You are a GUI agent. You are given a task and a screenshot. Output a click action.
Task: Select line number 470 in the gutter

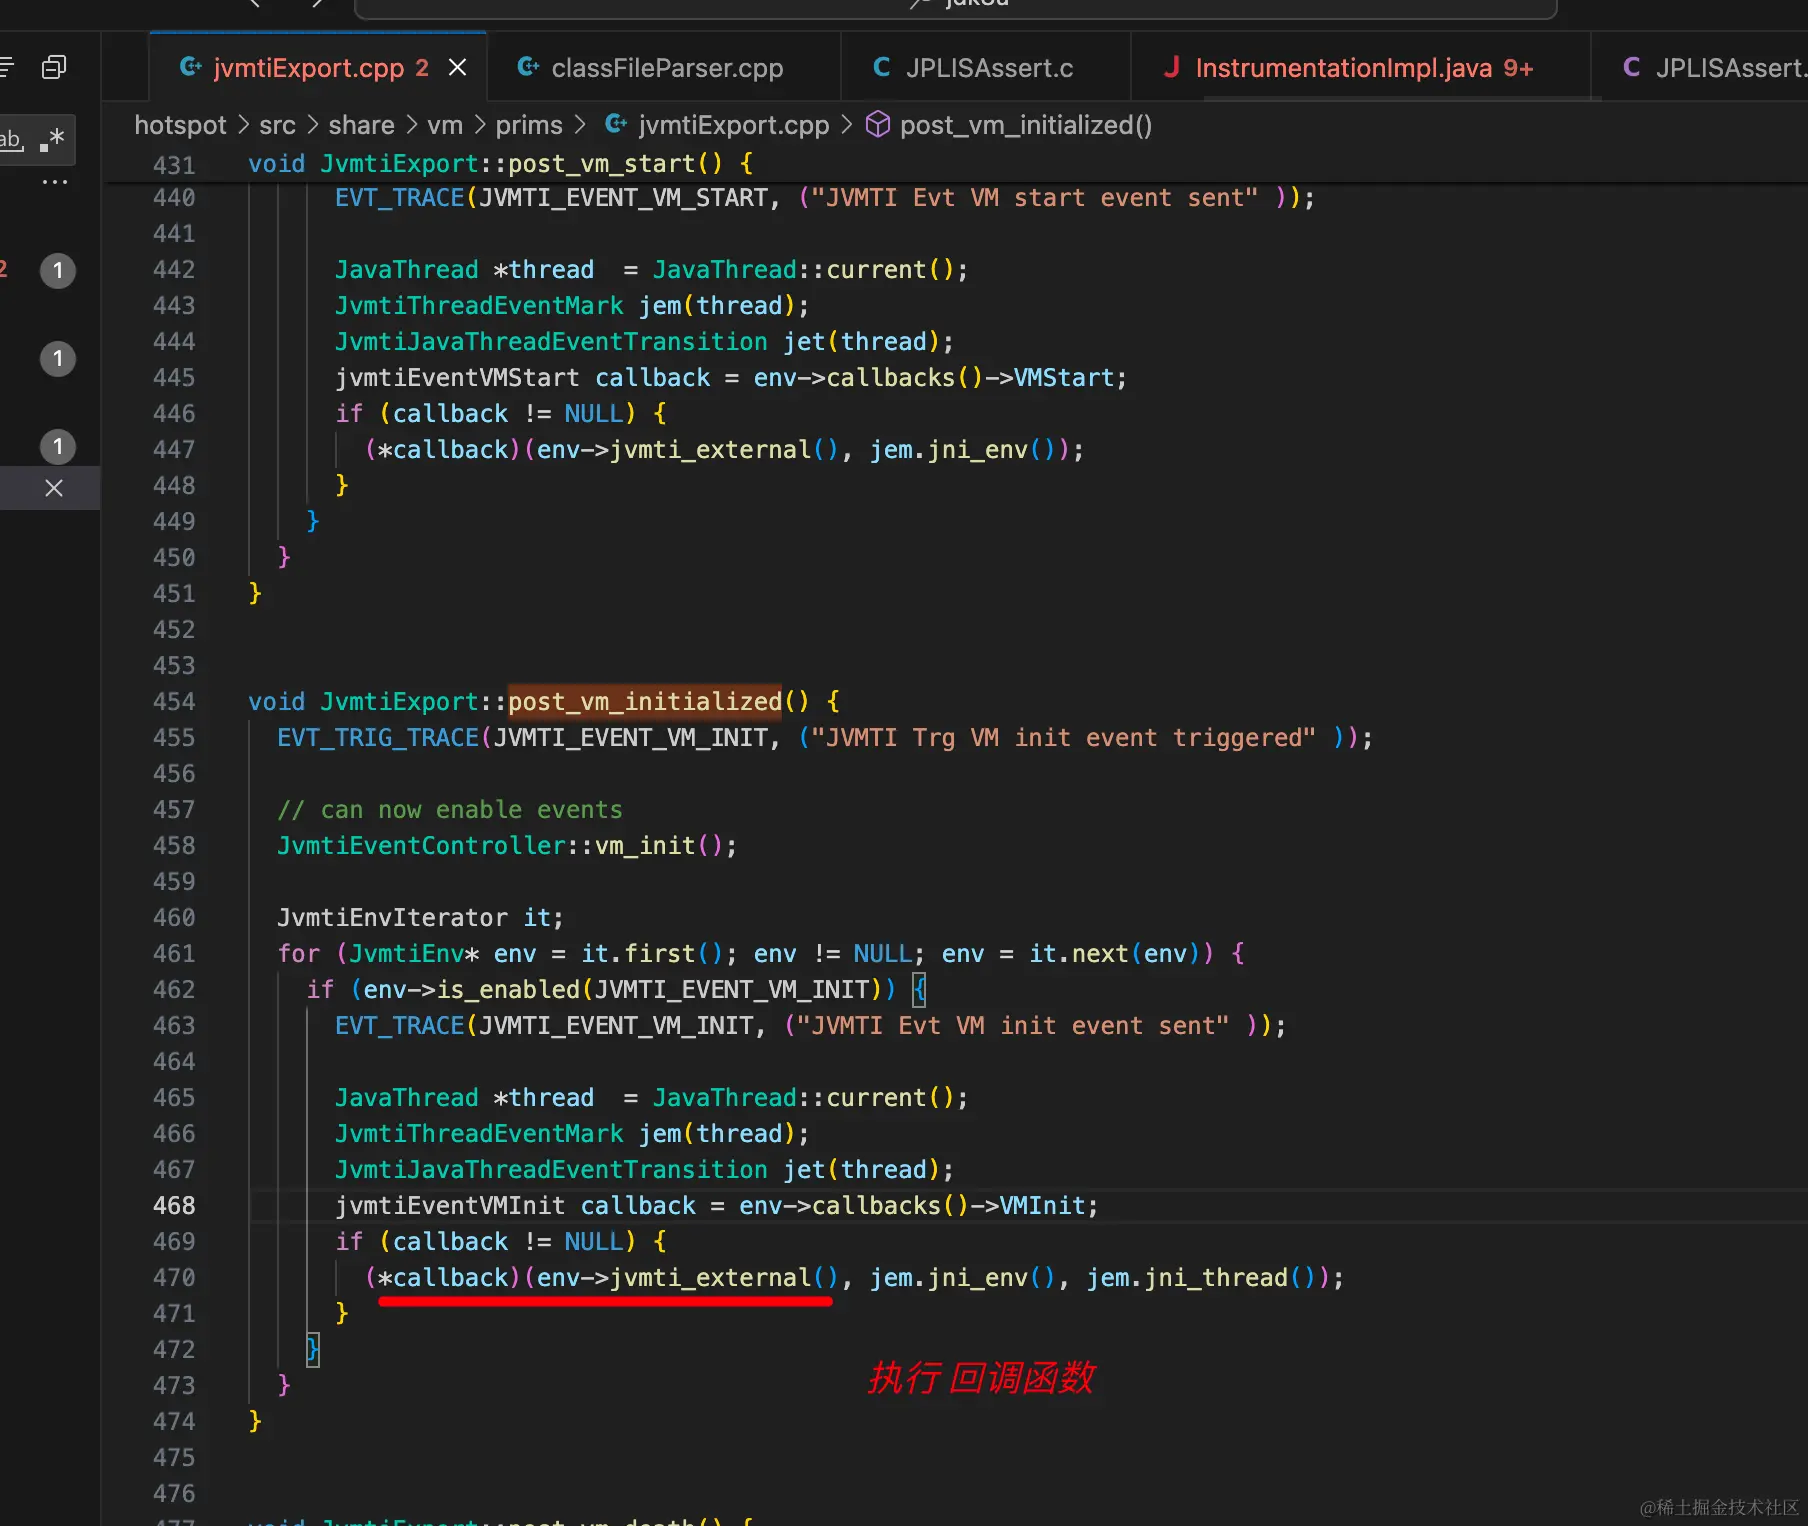click(174, 1277)
